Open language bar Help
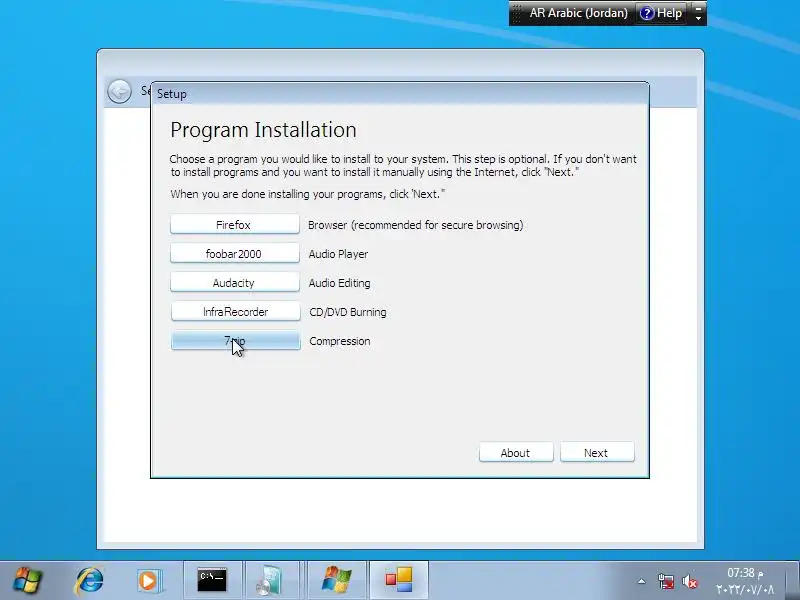The image size is (800, 600). (661, 13)
